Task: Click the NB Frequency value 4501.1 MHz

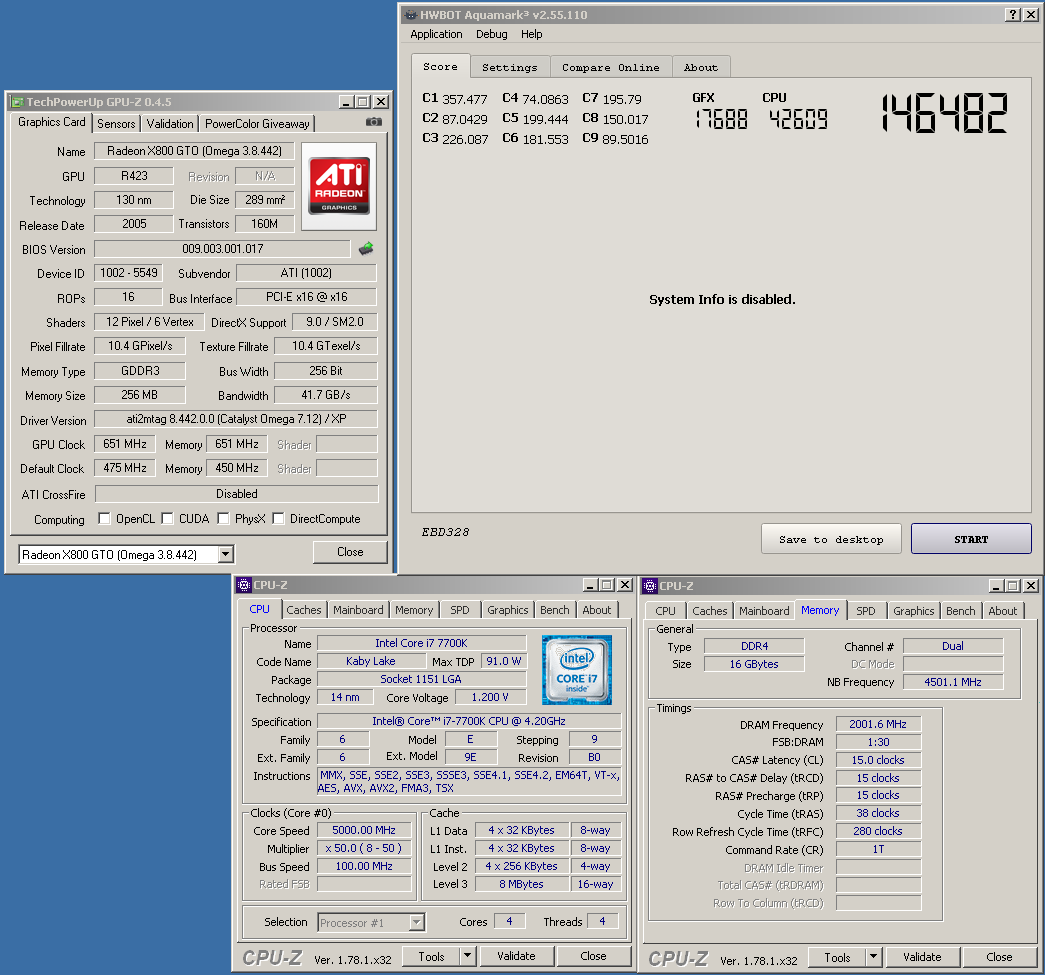Action: click(x=953, y=682)
